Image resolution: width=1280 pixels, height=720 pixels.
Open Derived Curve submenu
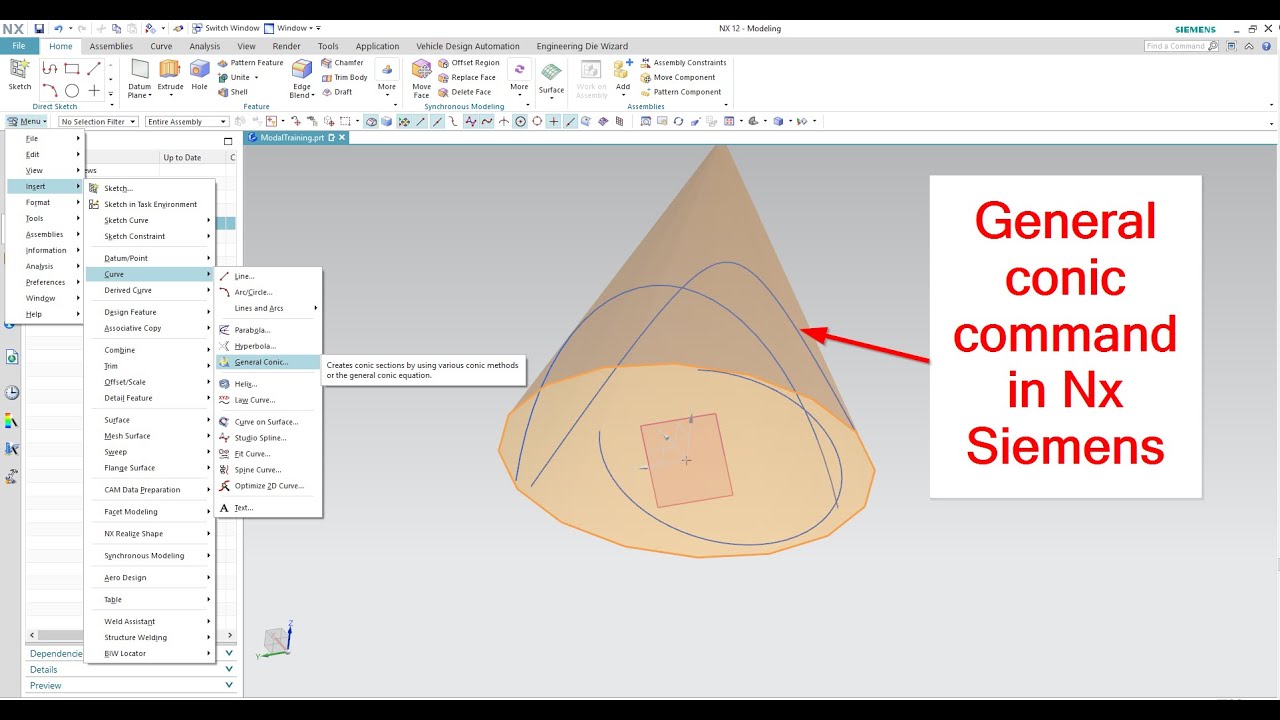(150, 290)
